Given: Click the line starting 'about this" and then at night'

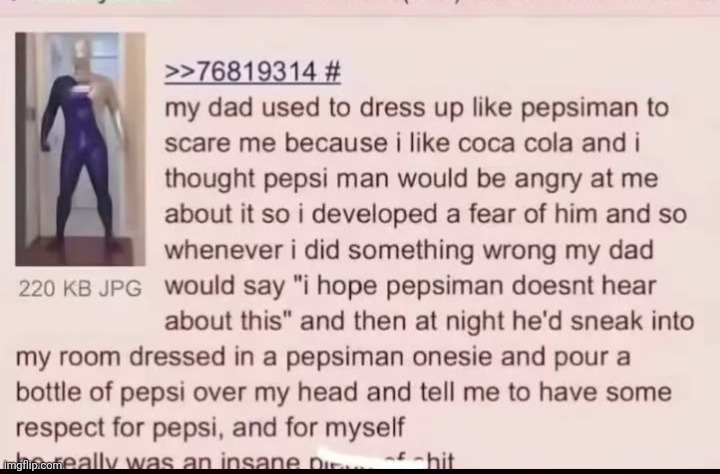Looking at the screenshot, I should point(429,321).
